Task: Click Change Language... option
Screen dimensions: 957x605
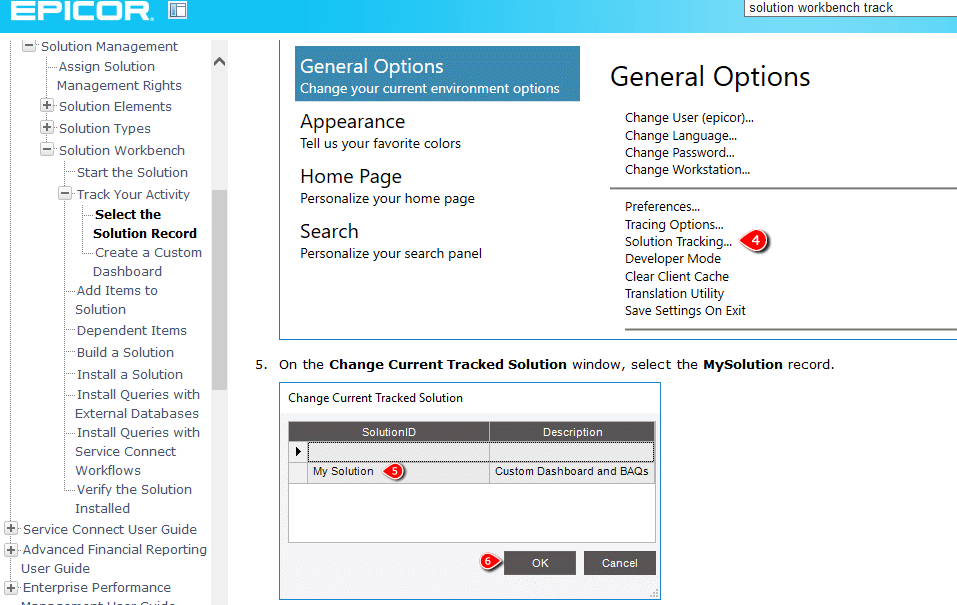Action: pyautogui.click(x=681, y=136)
